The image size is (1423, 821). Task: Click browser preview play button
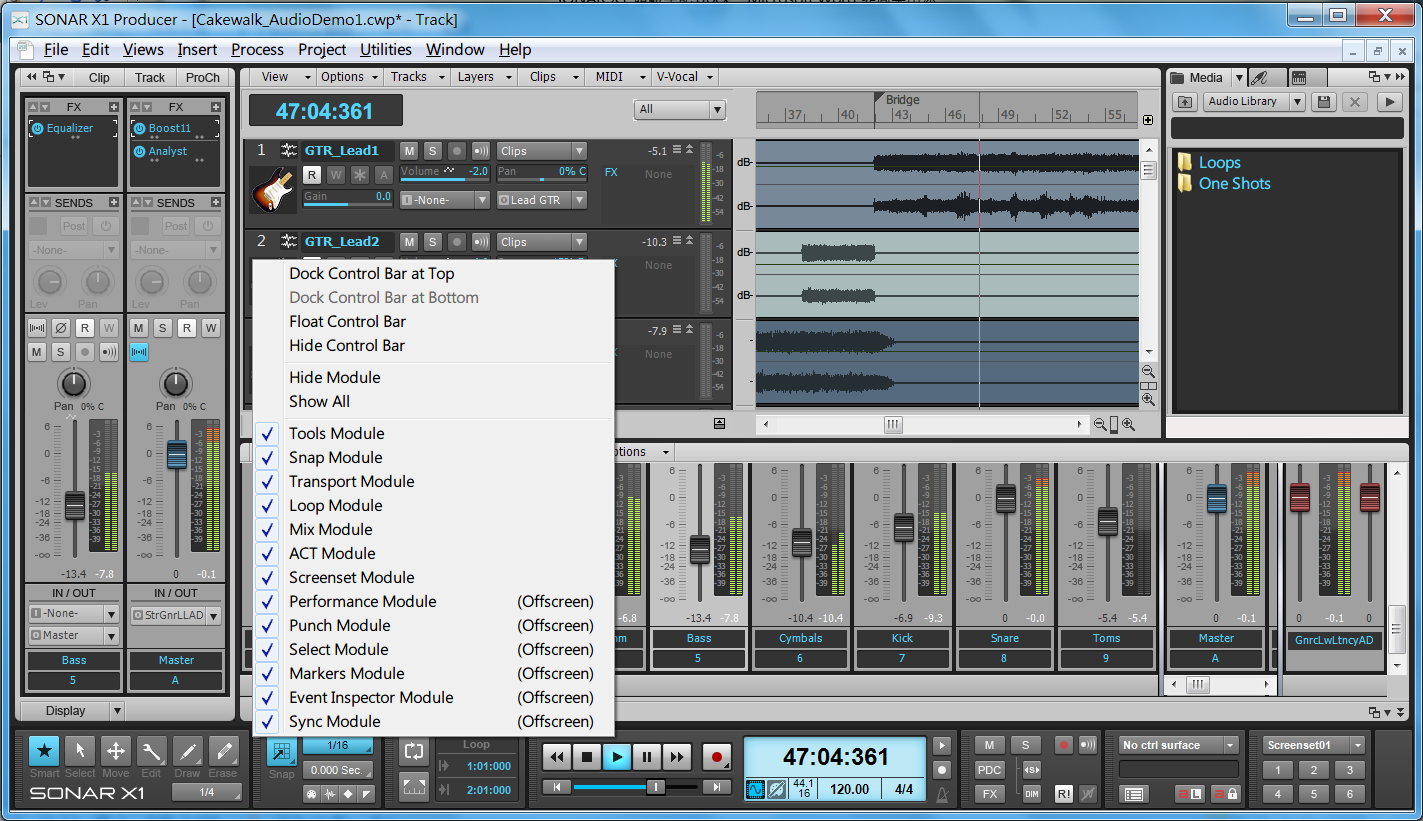(1388, 102)
